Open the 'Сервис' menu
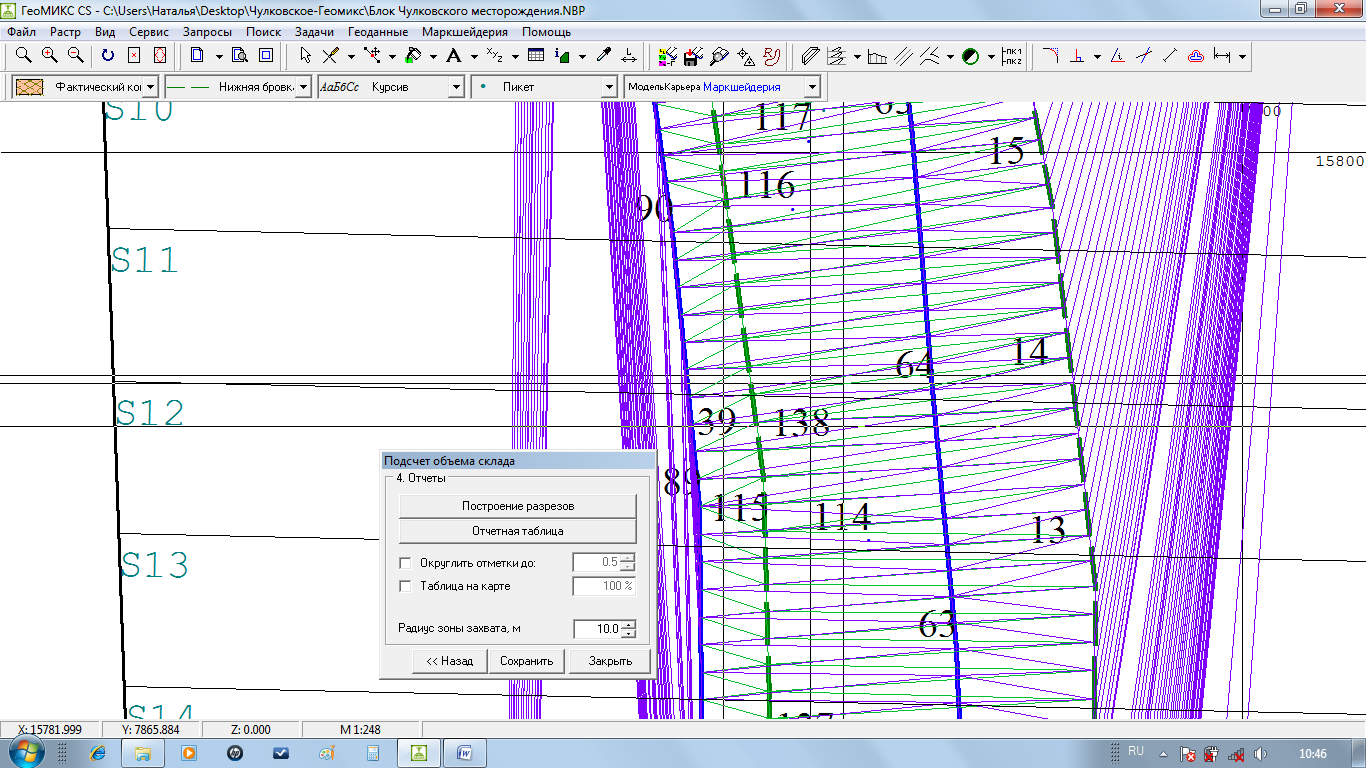 click(149, 32)
